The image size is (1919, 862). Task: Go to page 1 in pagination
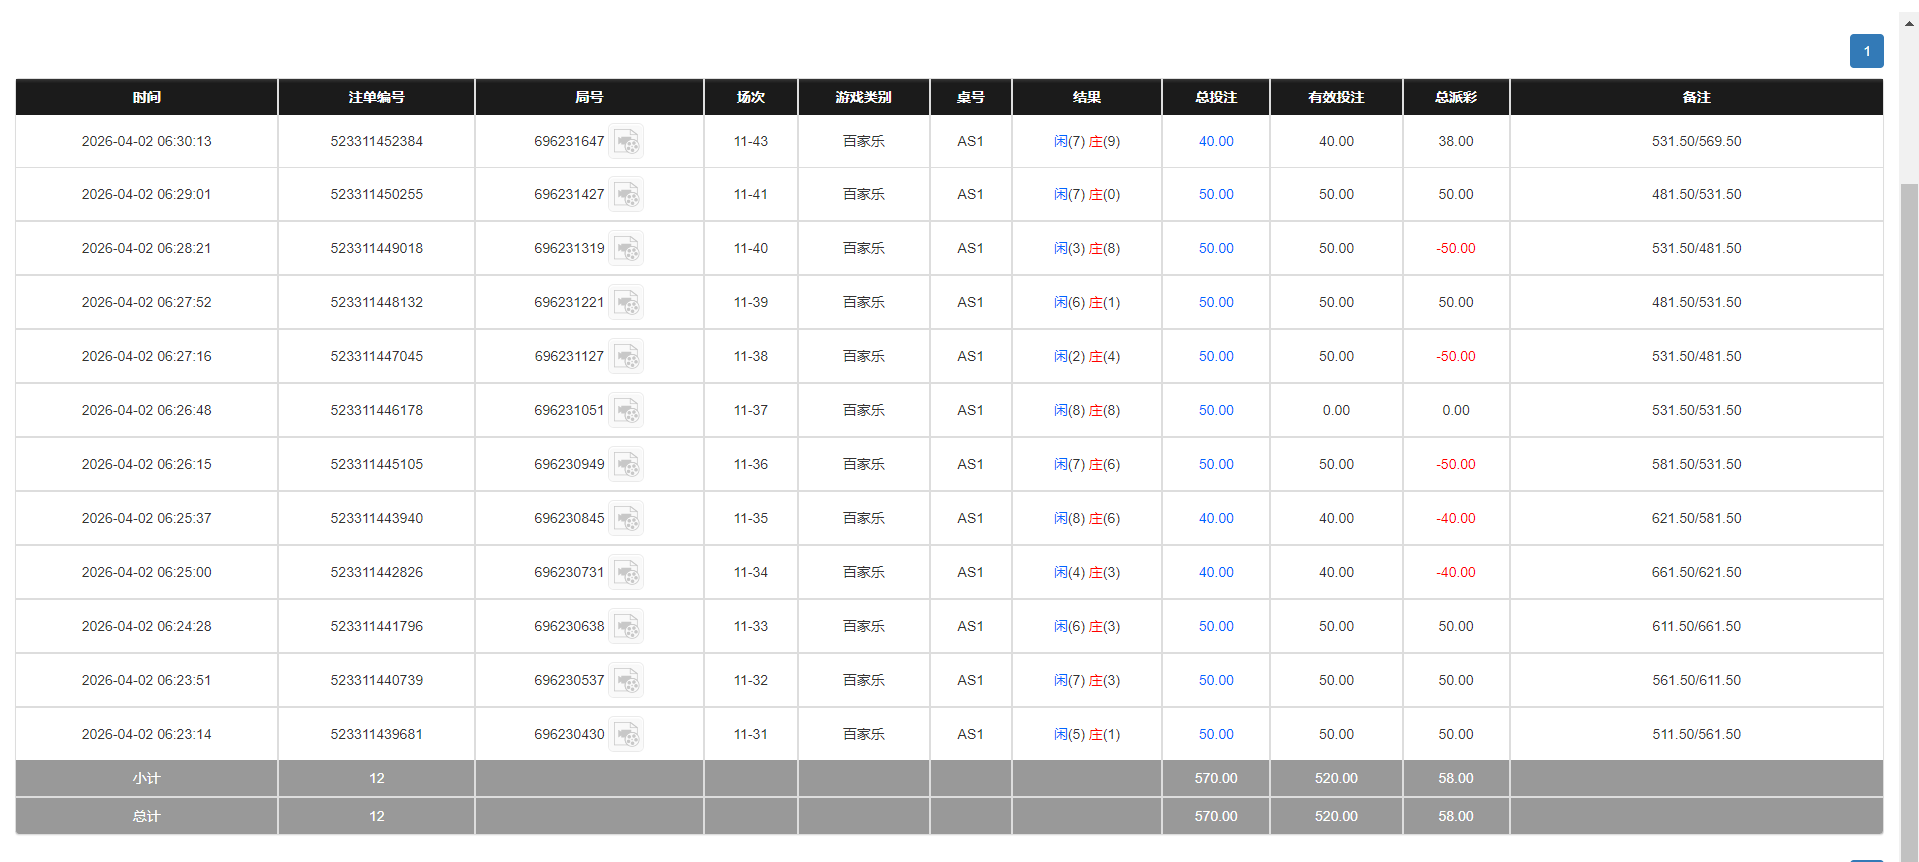(1866, 51)
